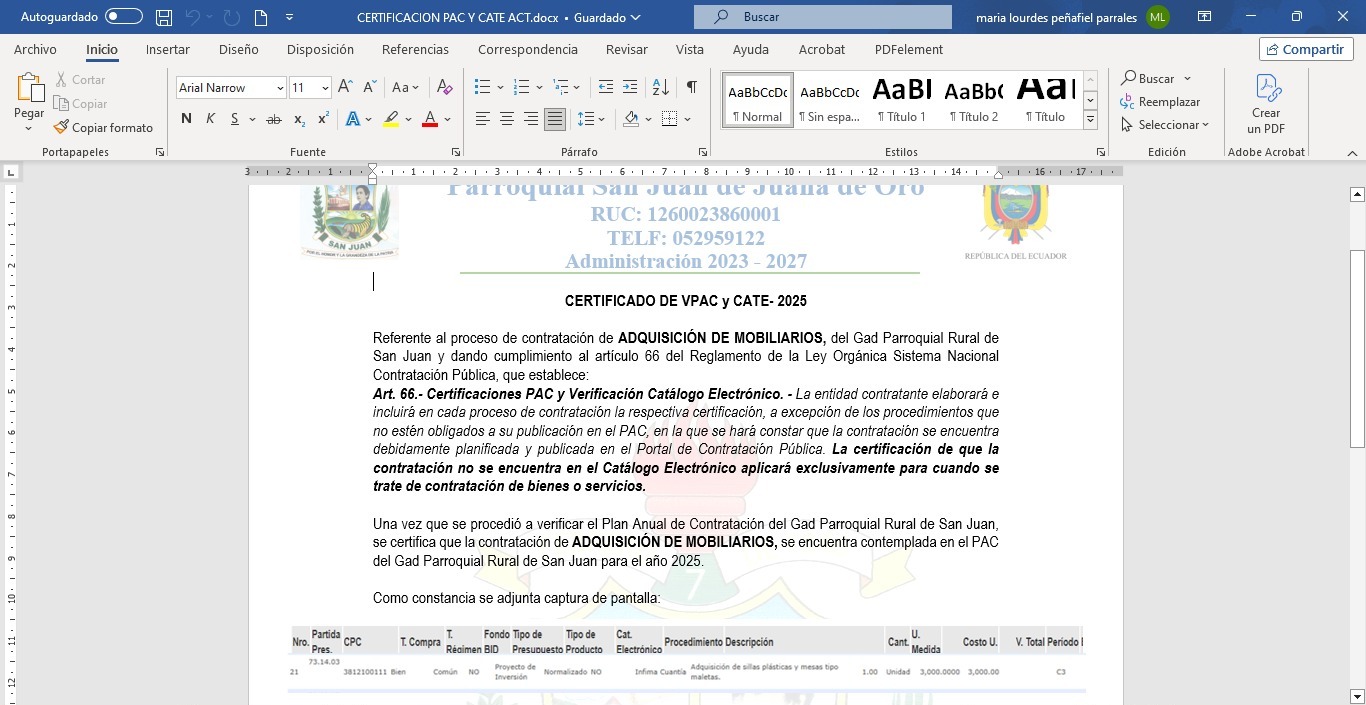The width and height of the screenshot is (1366, 705).
Task: Increase the paragraph indent
Action: coord(630,88)
